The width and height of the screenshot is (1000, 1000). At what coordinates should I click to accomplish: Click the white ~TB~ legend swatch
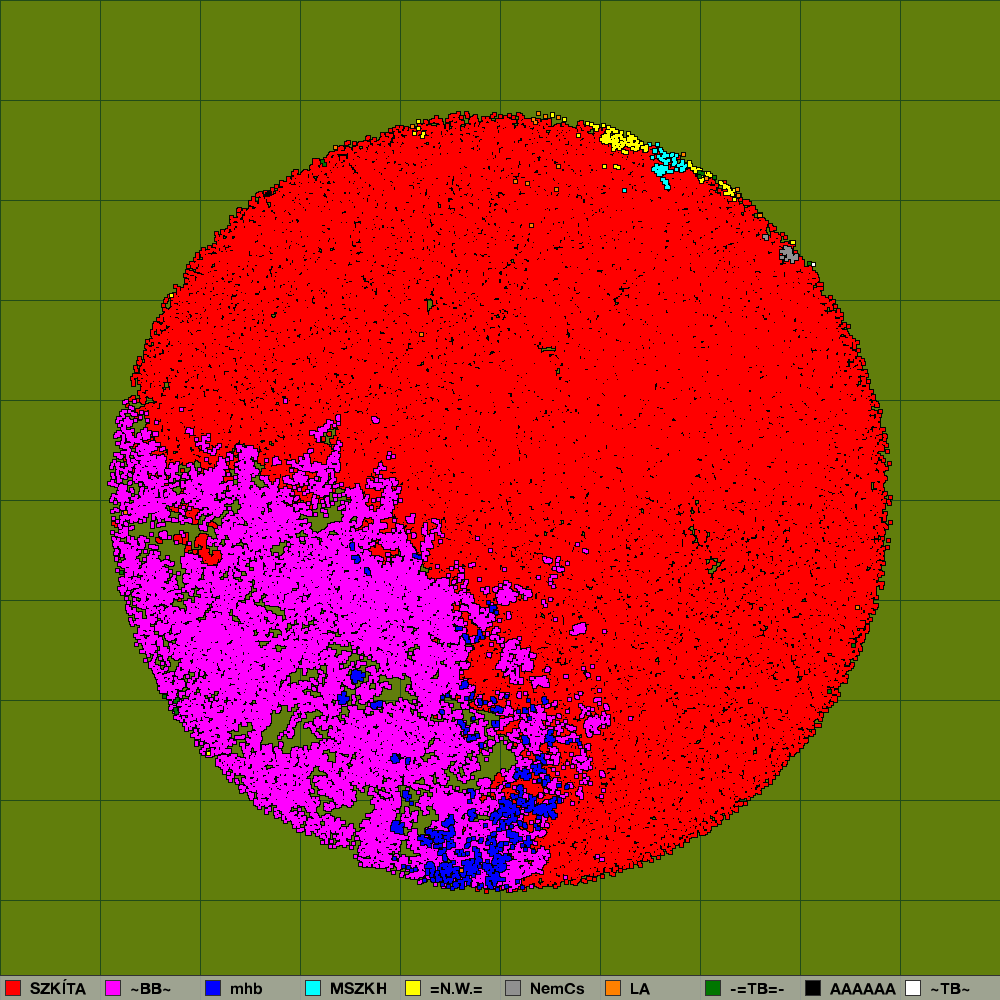pyautogui.click(x=913, y=988)
